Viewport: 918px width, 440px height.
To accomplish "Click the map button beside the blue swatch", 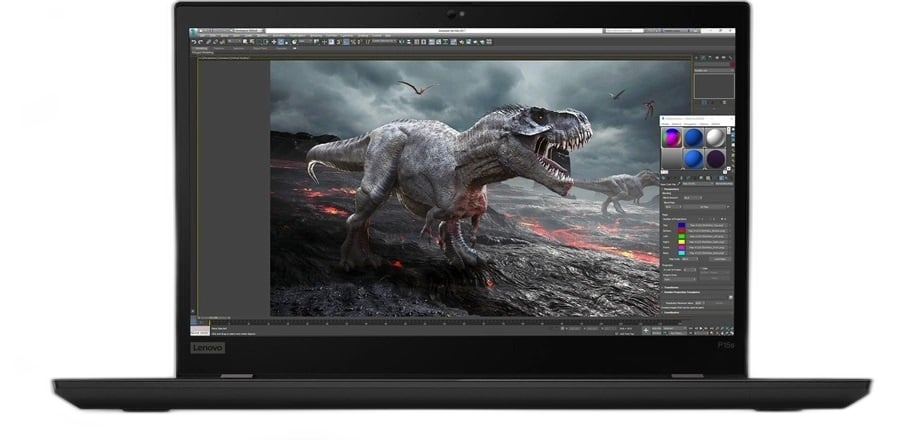I will 708,225.
